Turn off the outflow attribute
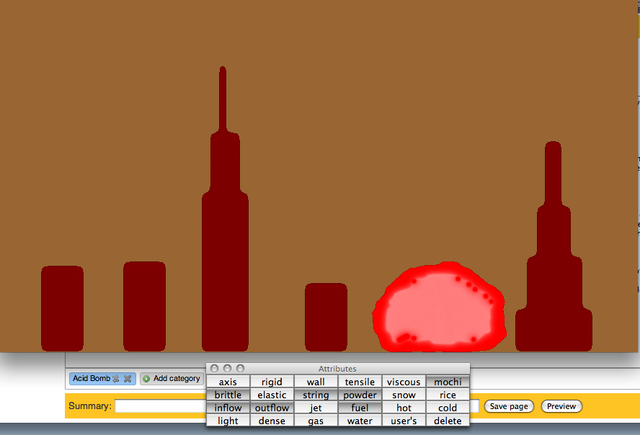This screenshot has height=435, width=640. click(272, 408)
